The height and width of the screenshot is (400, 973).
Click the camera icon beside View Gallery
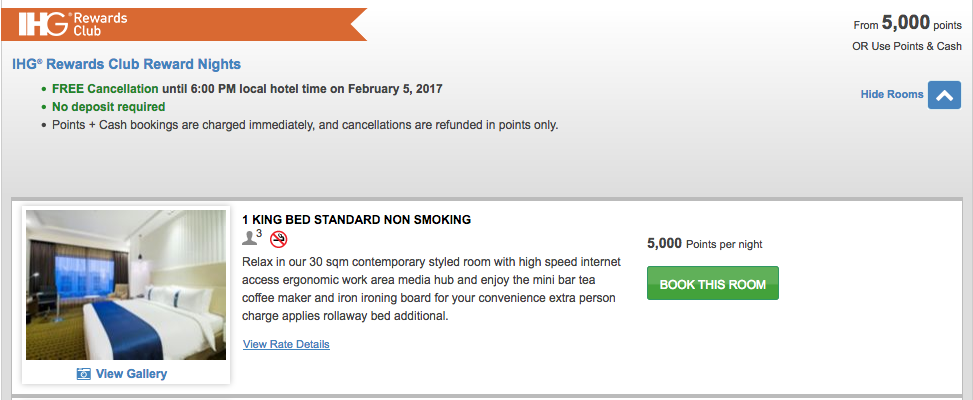click(84, 374)
